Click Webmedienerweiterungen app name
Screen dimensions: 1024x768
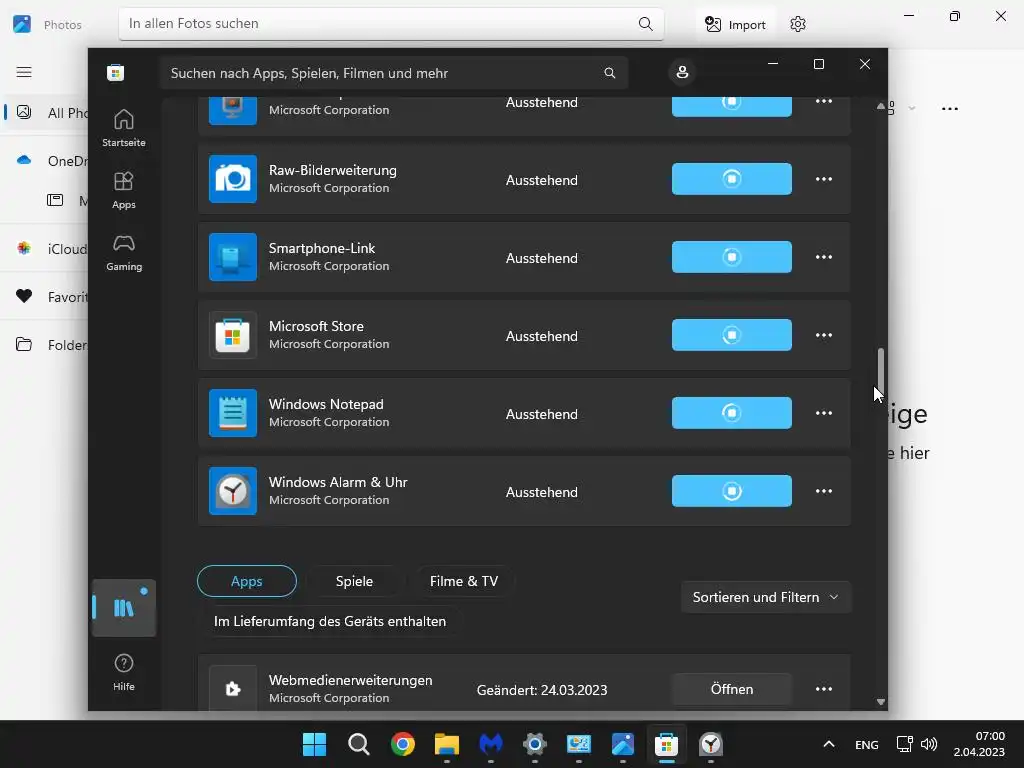pyautogui.click(x=350, y=680)
